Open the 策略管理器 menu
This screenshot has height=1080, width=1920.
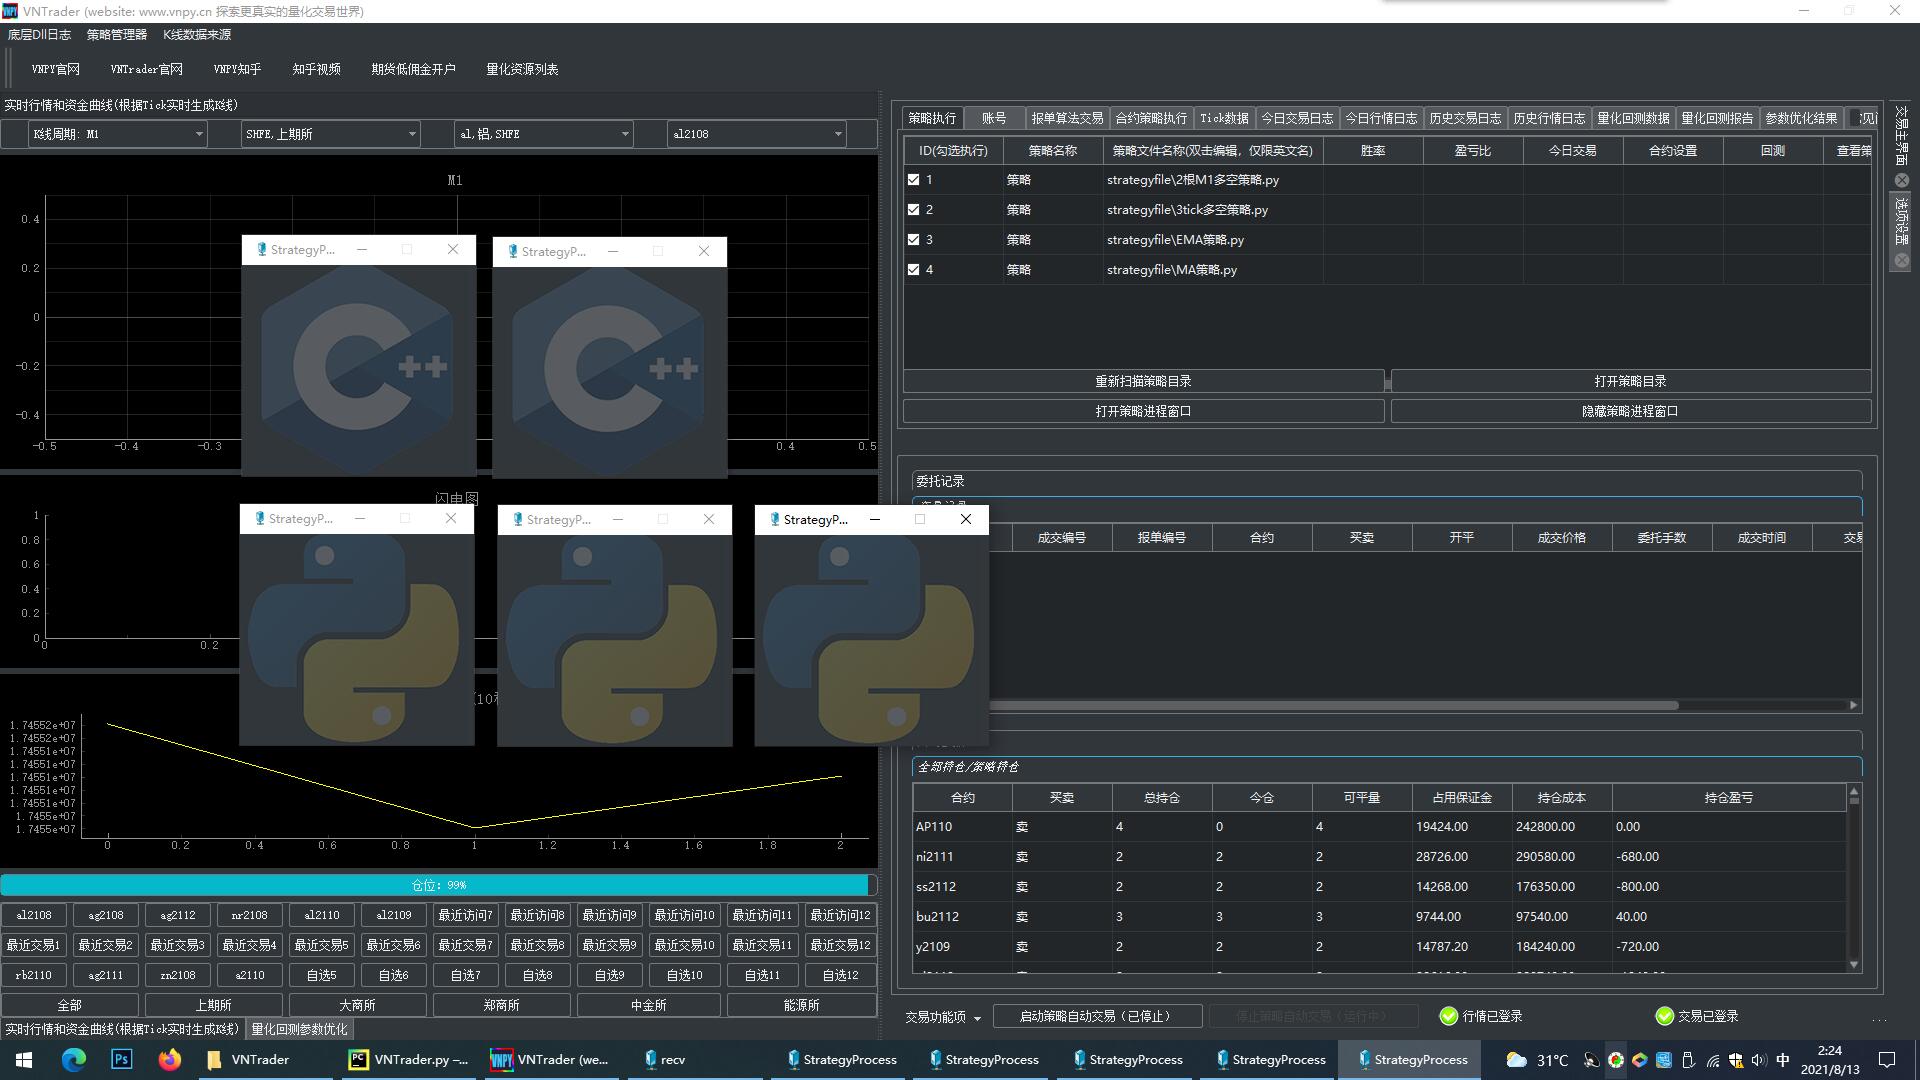click(x=116, y=34)
